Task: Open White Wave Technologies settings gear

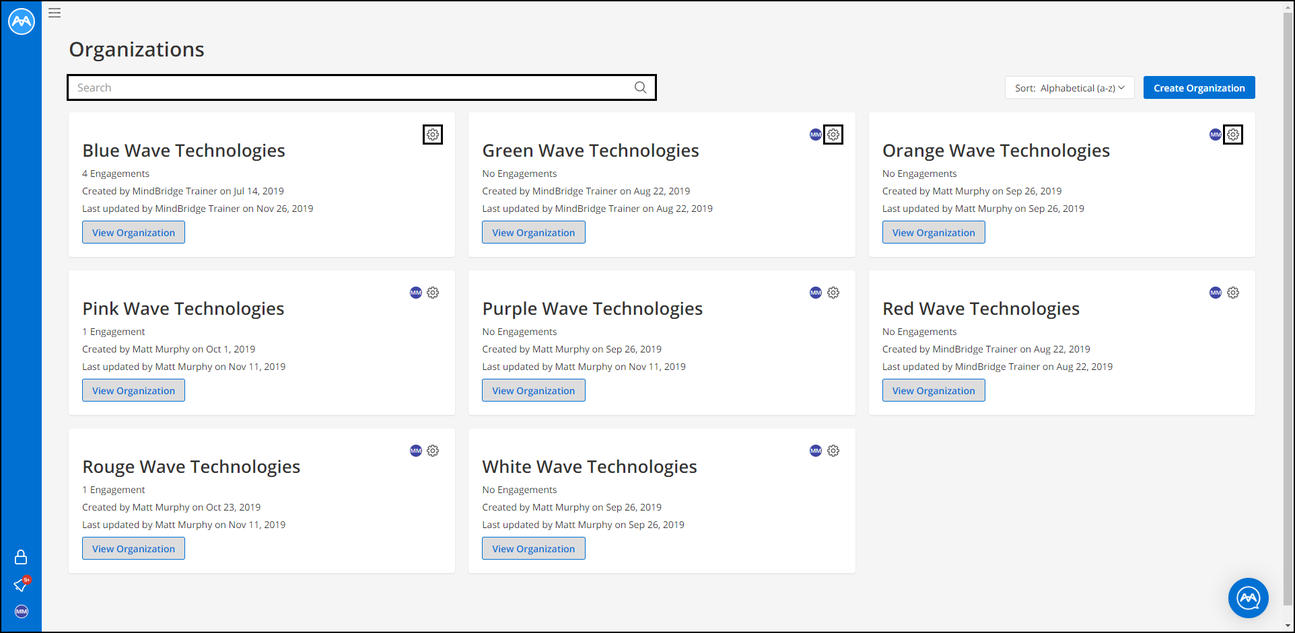Action: click(833, 451)
